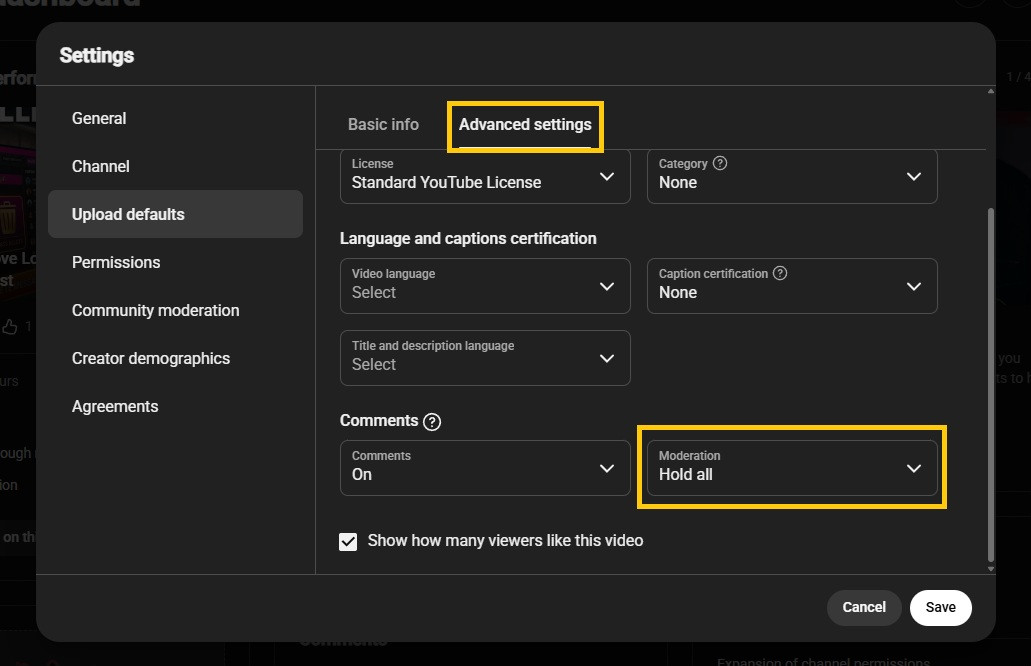Open the Category help question mark icon
The height and width of the screenshot is (666, 1031).
coord(720,163)
